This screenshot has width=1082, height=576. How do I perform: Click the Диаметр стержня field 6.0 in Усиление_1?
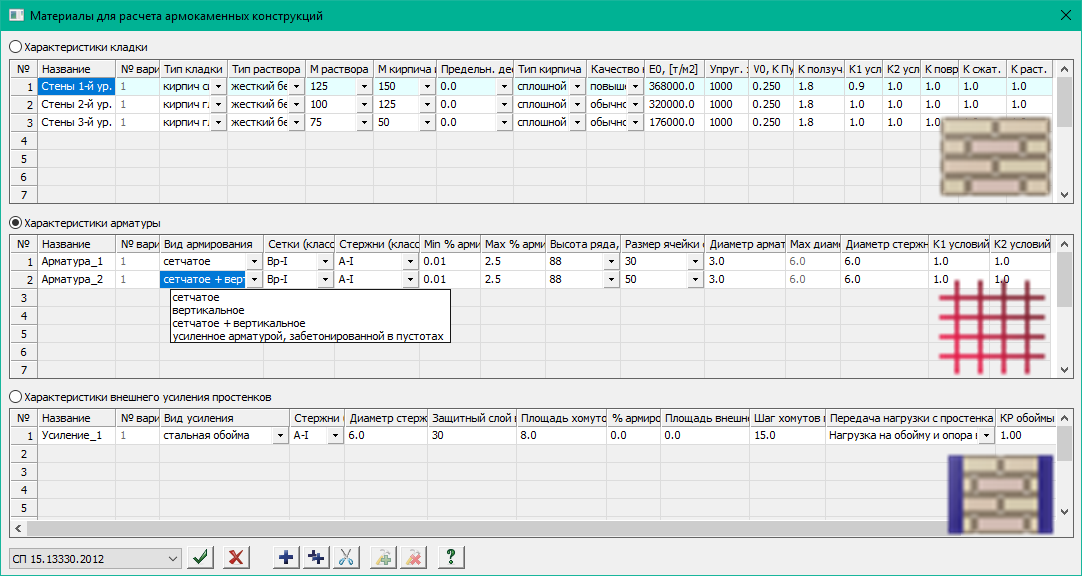pyautogui.click(x=385, y=436)
